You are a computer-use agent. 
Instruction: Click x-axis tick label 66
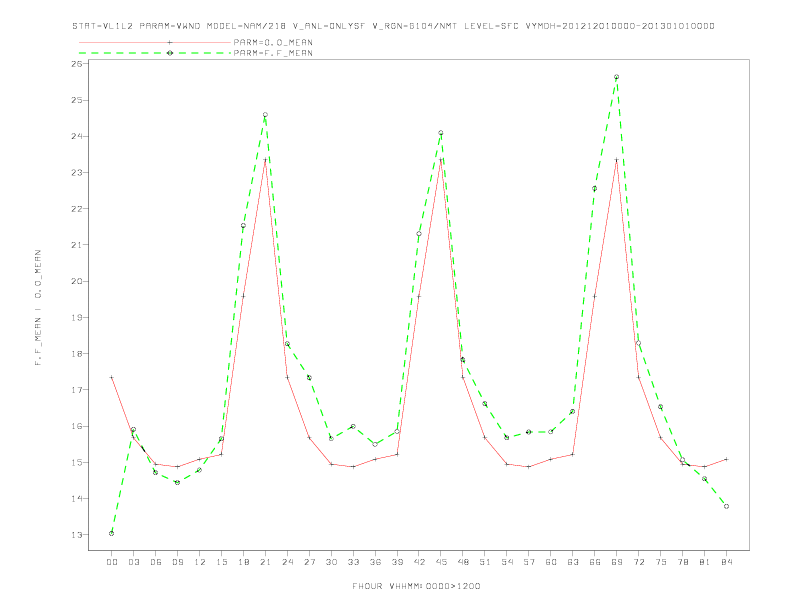tap(595, 562)
